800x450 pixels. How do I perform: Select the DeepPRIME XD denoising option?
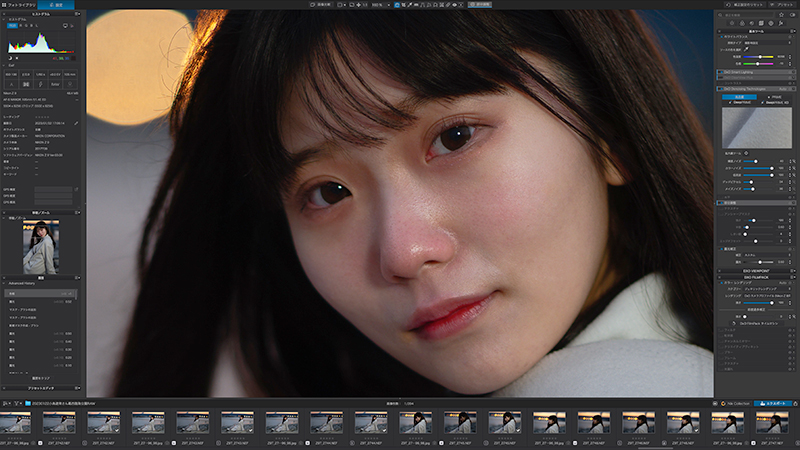click(x=776, y=103)
